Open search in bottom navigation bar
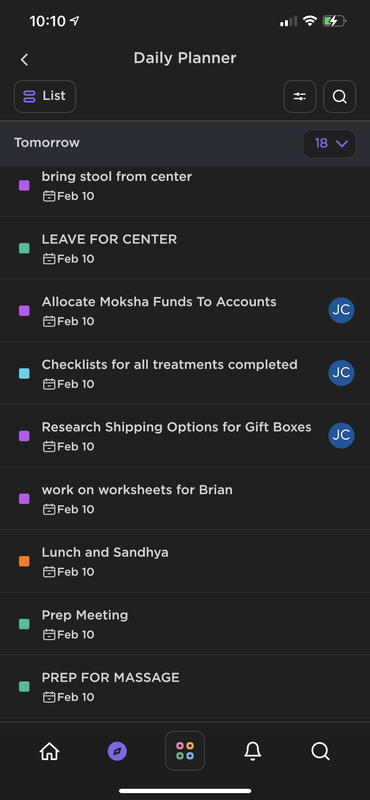The image size is (370, 800). [x=320, y=751]
